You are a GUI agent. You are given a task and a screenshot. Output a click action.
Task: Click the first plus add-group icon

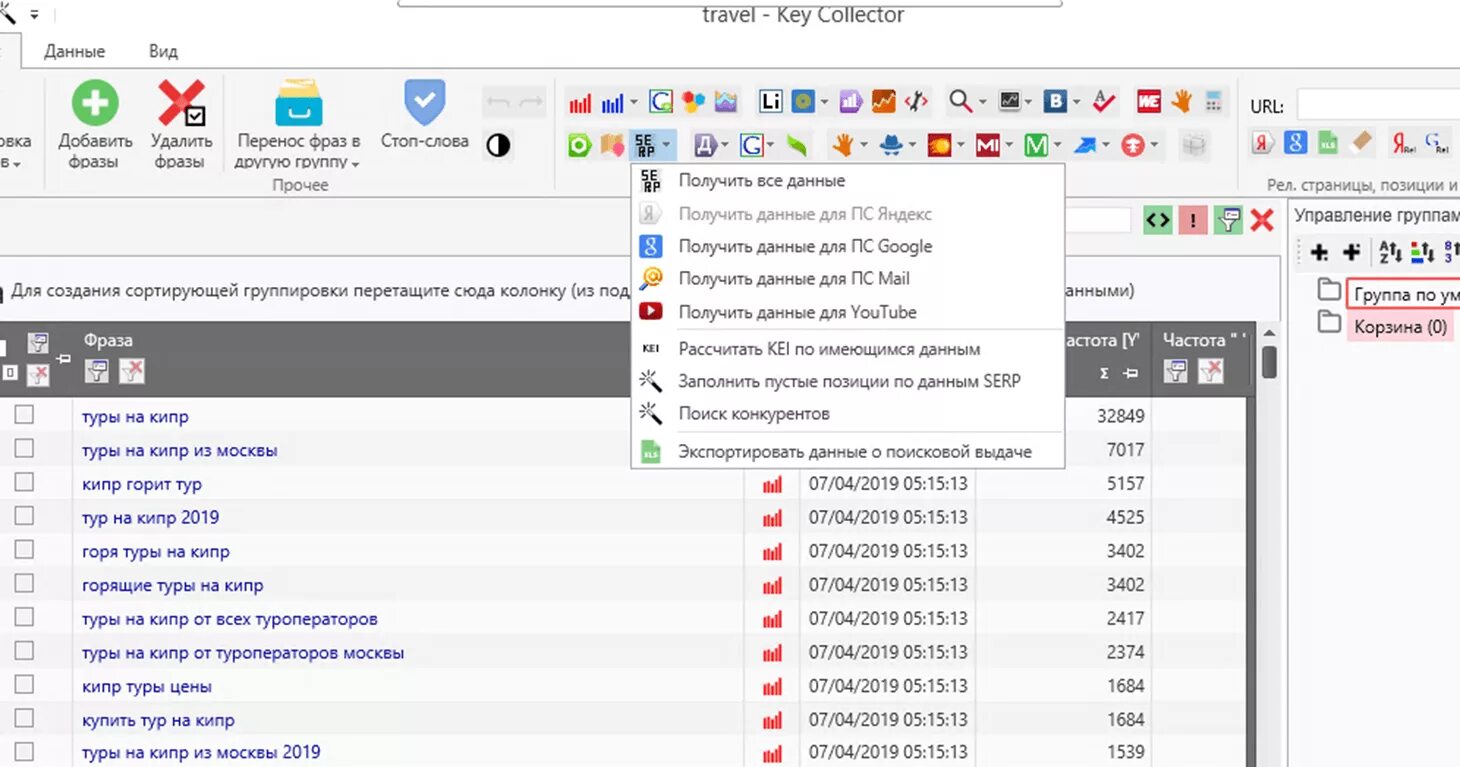click(x=1319, y=252)
